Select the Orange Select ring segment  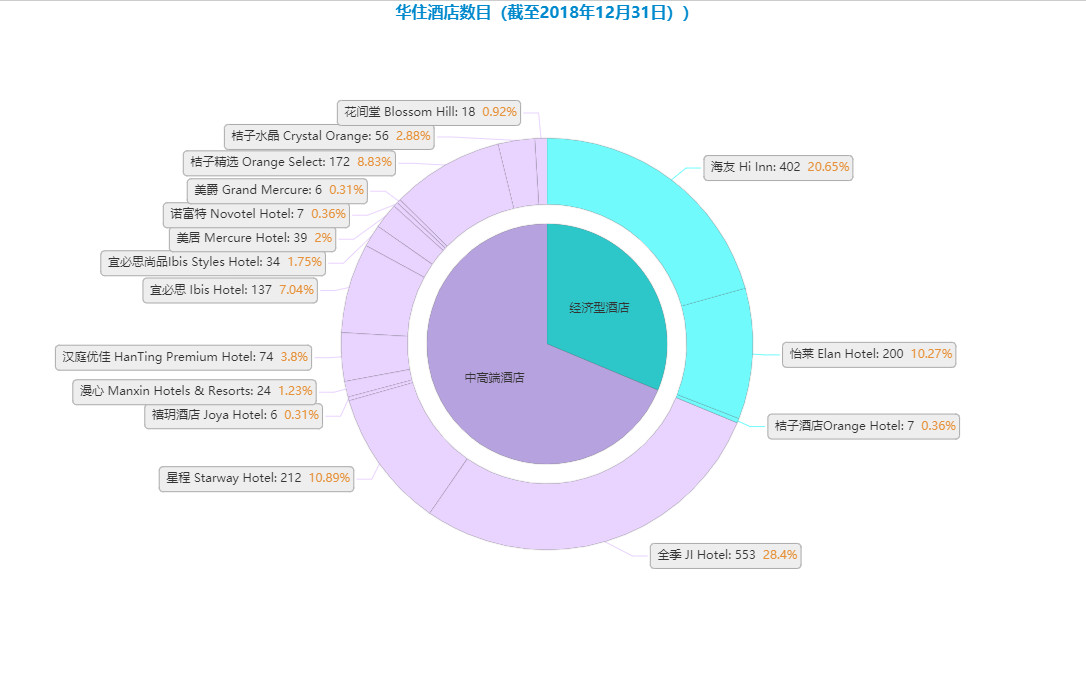click(x=461, y=190)
